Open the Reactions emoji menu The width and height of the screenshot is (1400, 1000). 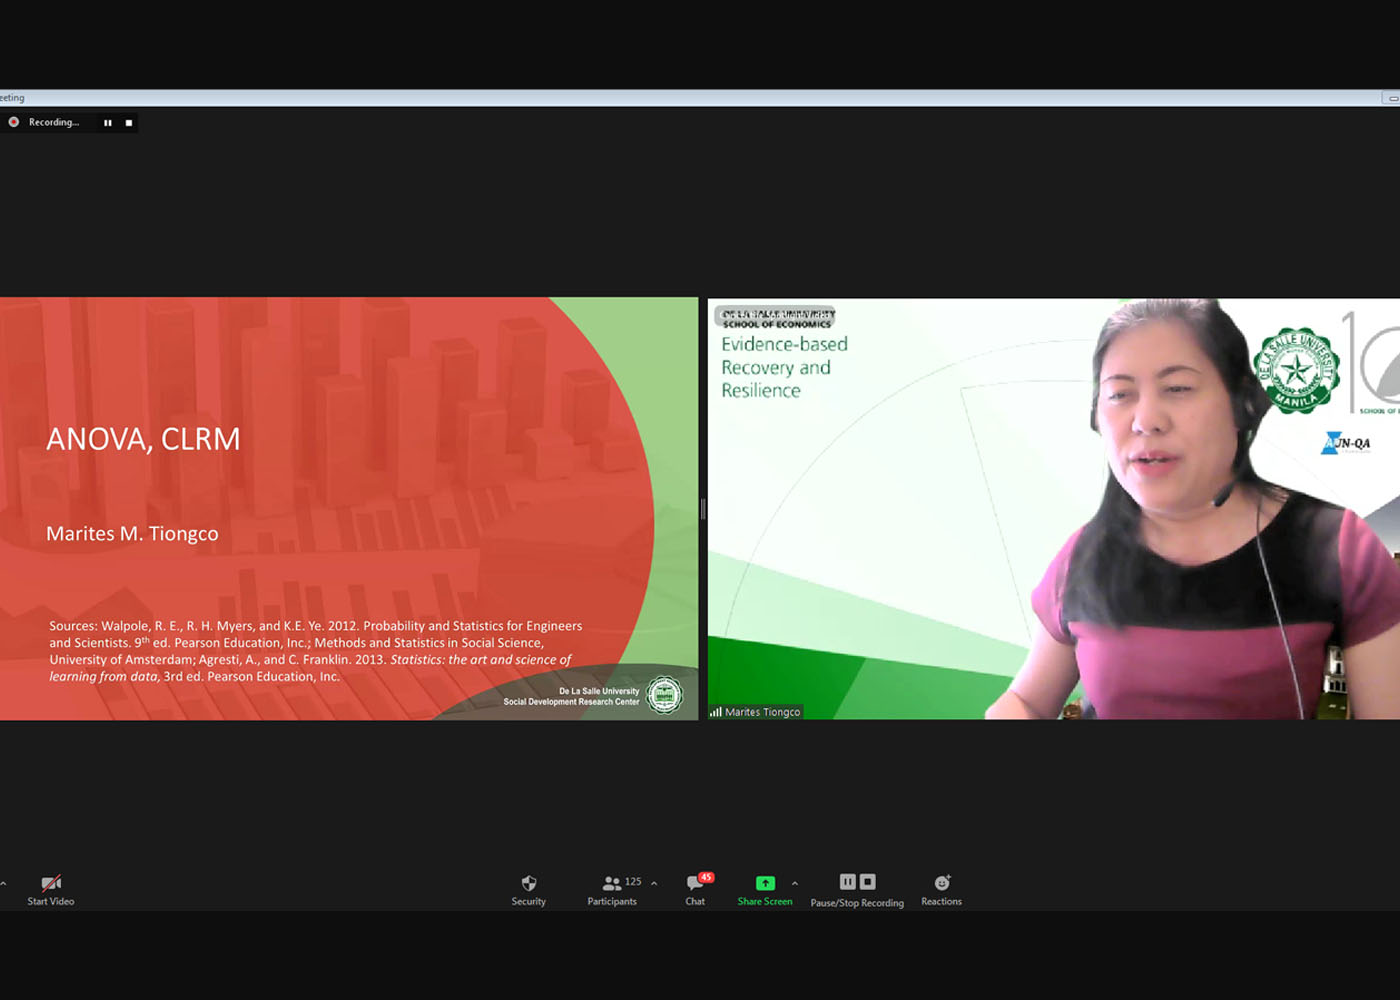pyautogui.click(x=941, y=883)
